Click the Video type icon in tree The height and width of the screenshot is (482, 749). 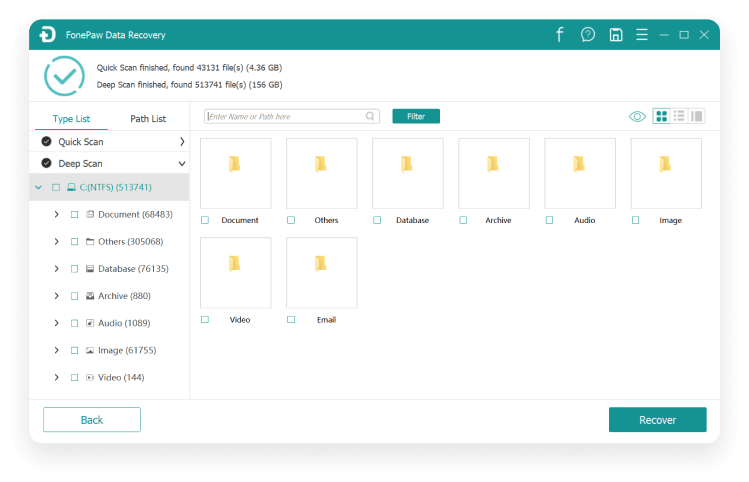coord(90,377)
